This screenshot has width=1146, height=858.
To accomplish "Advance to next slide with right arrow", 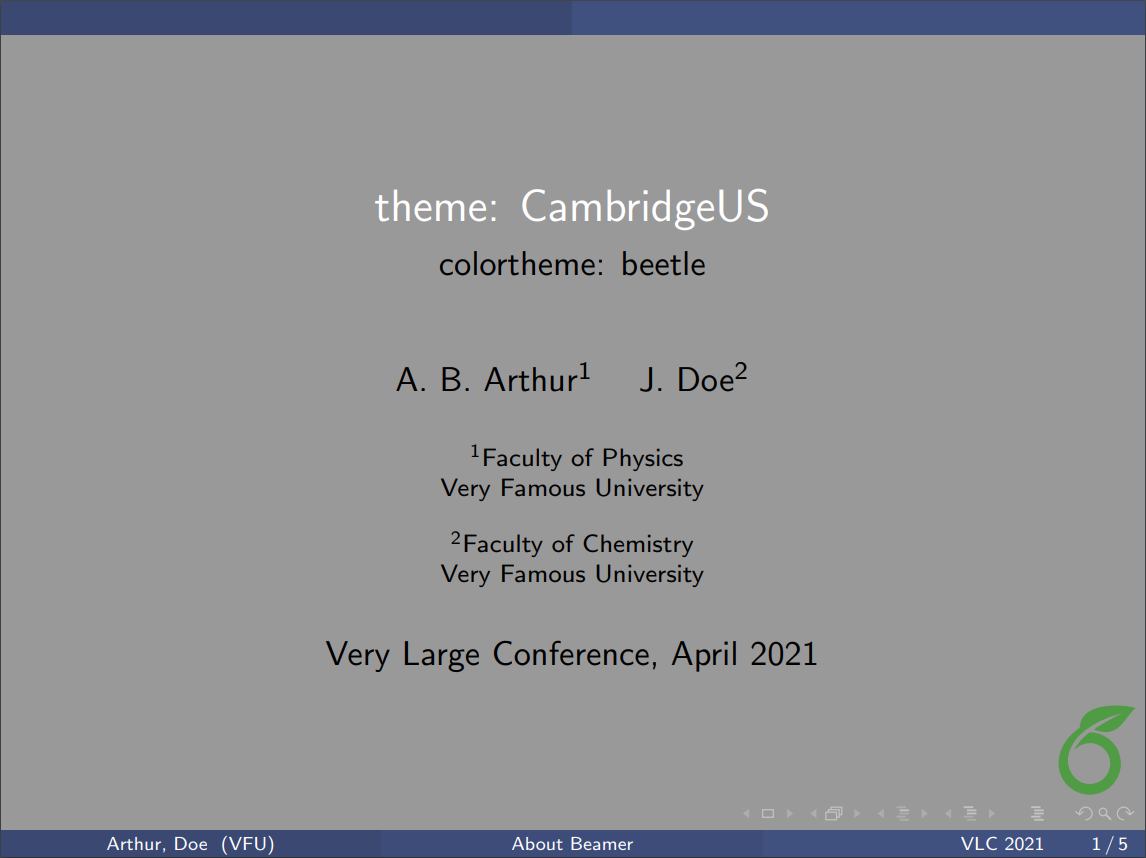I will point(790,813).
